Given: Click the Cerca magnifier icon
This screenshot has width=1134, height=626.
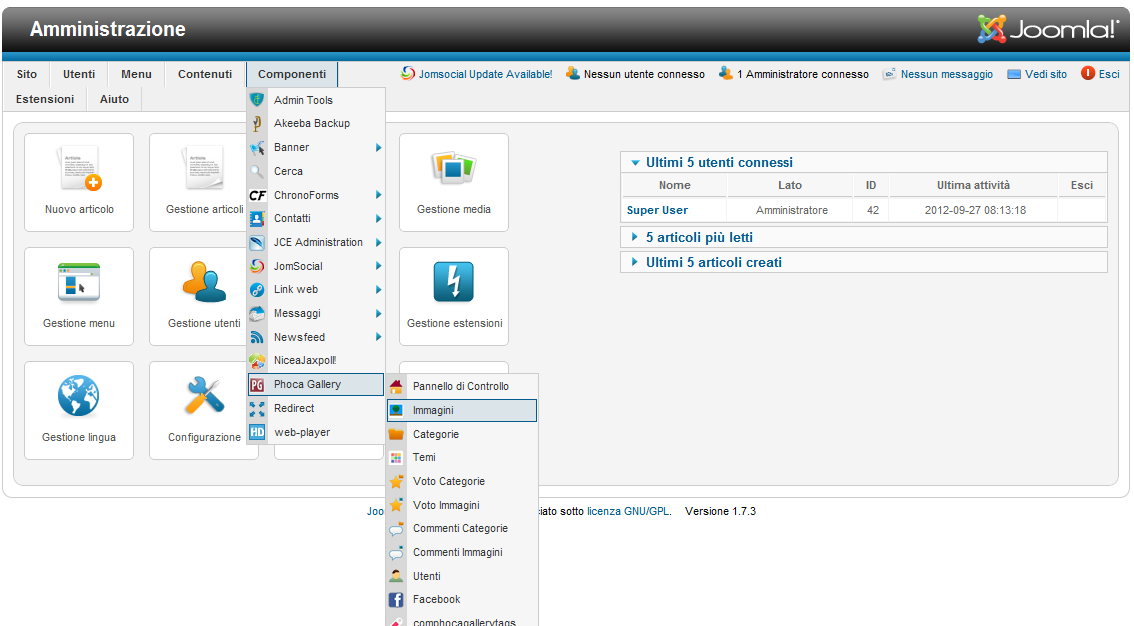Looking at the screenshot, I should [257, 171].
